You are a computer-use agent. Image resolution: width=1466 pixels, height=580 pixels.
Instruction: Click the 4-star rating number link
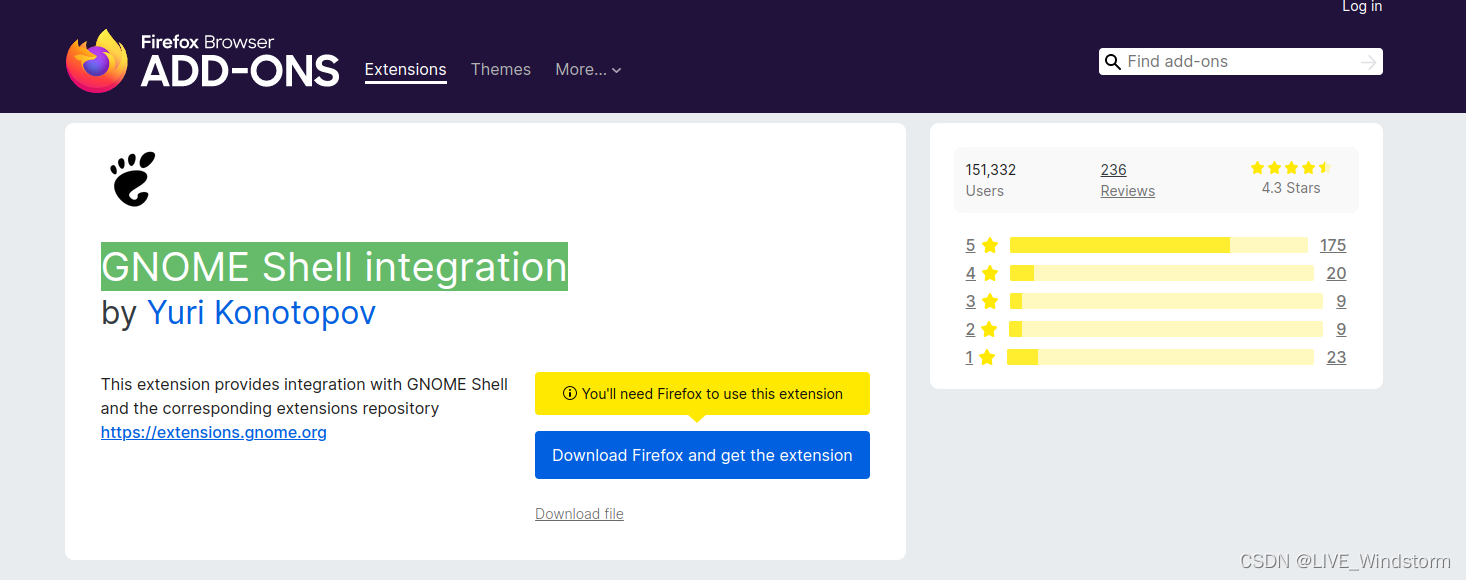[x=970, y=273]
